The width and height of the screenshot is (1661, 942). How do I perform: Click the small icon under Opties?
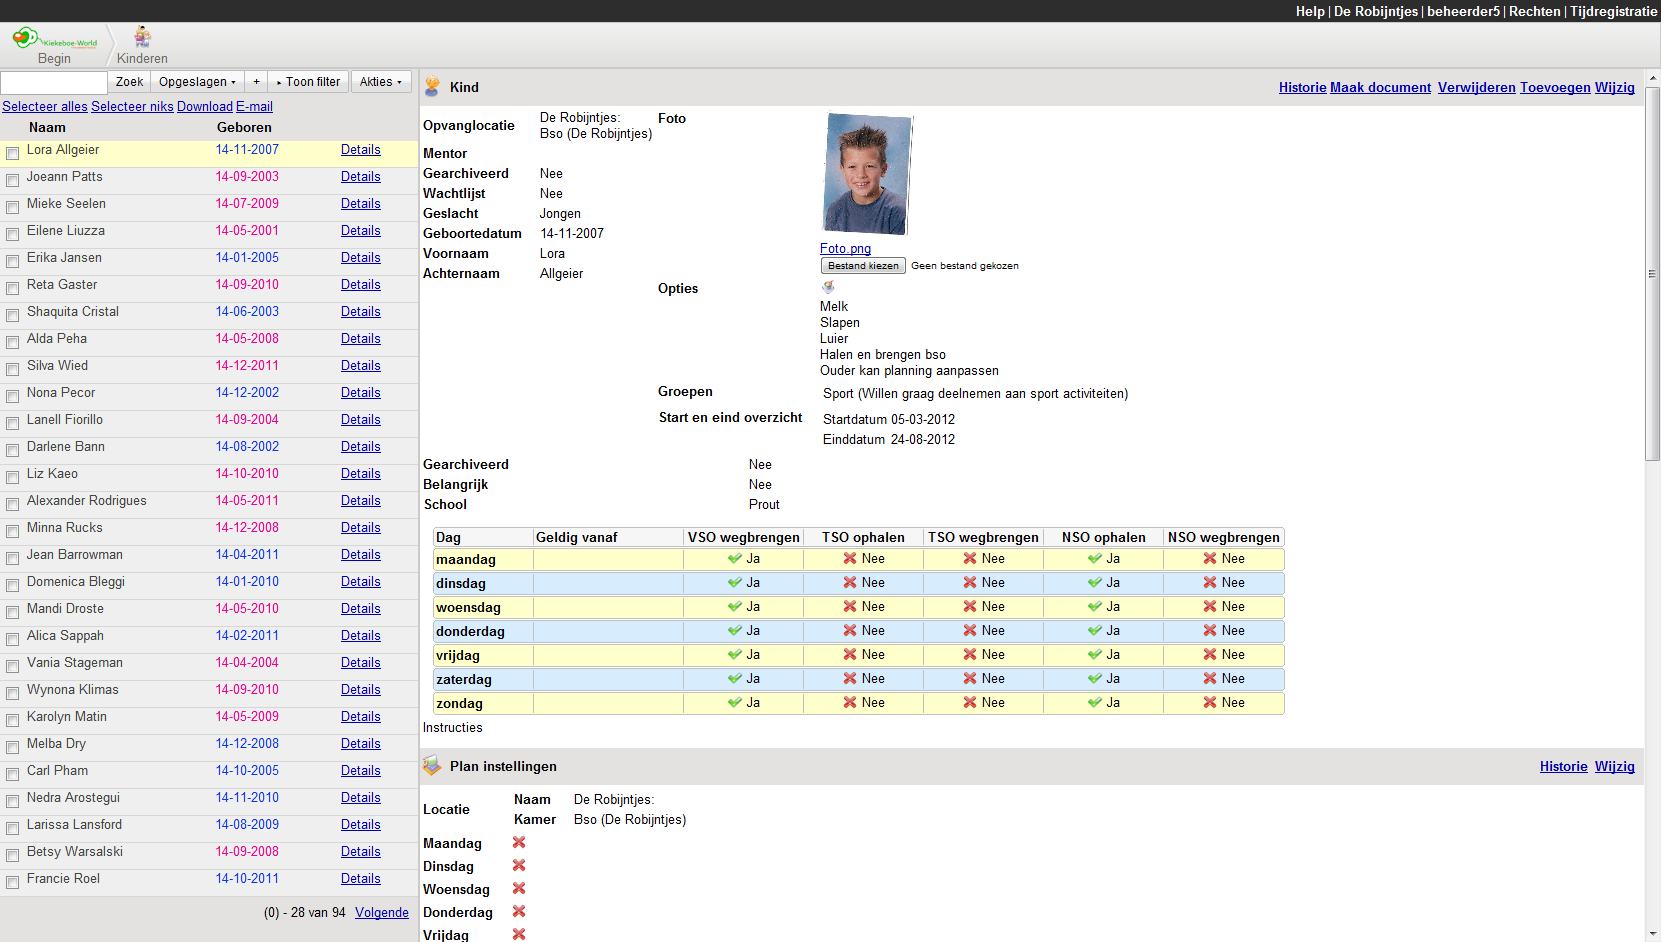tap(828, 287)
